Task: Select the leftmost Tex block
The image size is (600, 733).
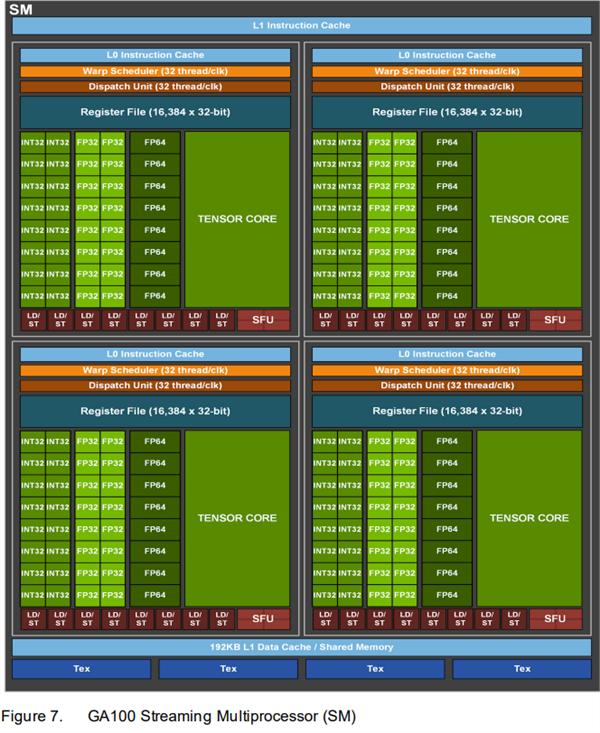Action: point(81,668)
